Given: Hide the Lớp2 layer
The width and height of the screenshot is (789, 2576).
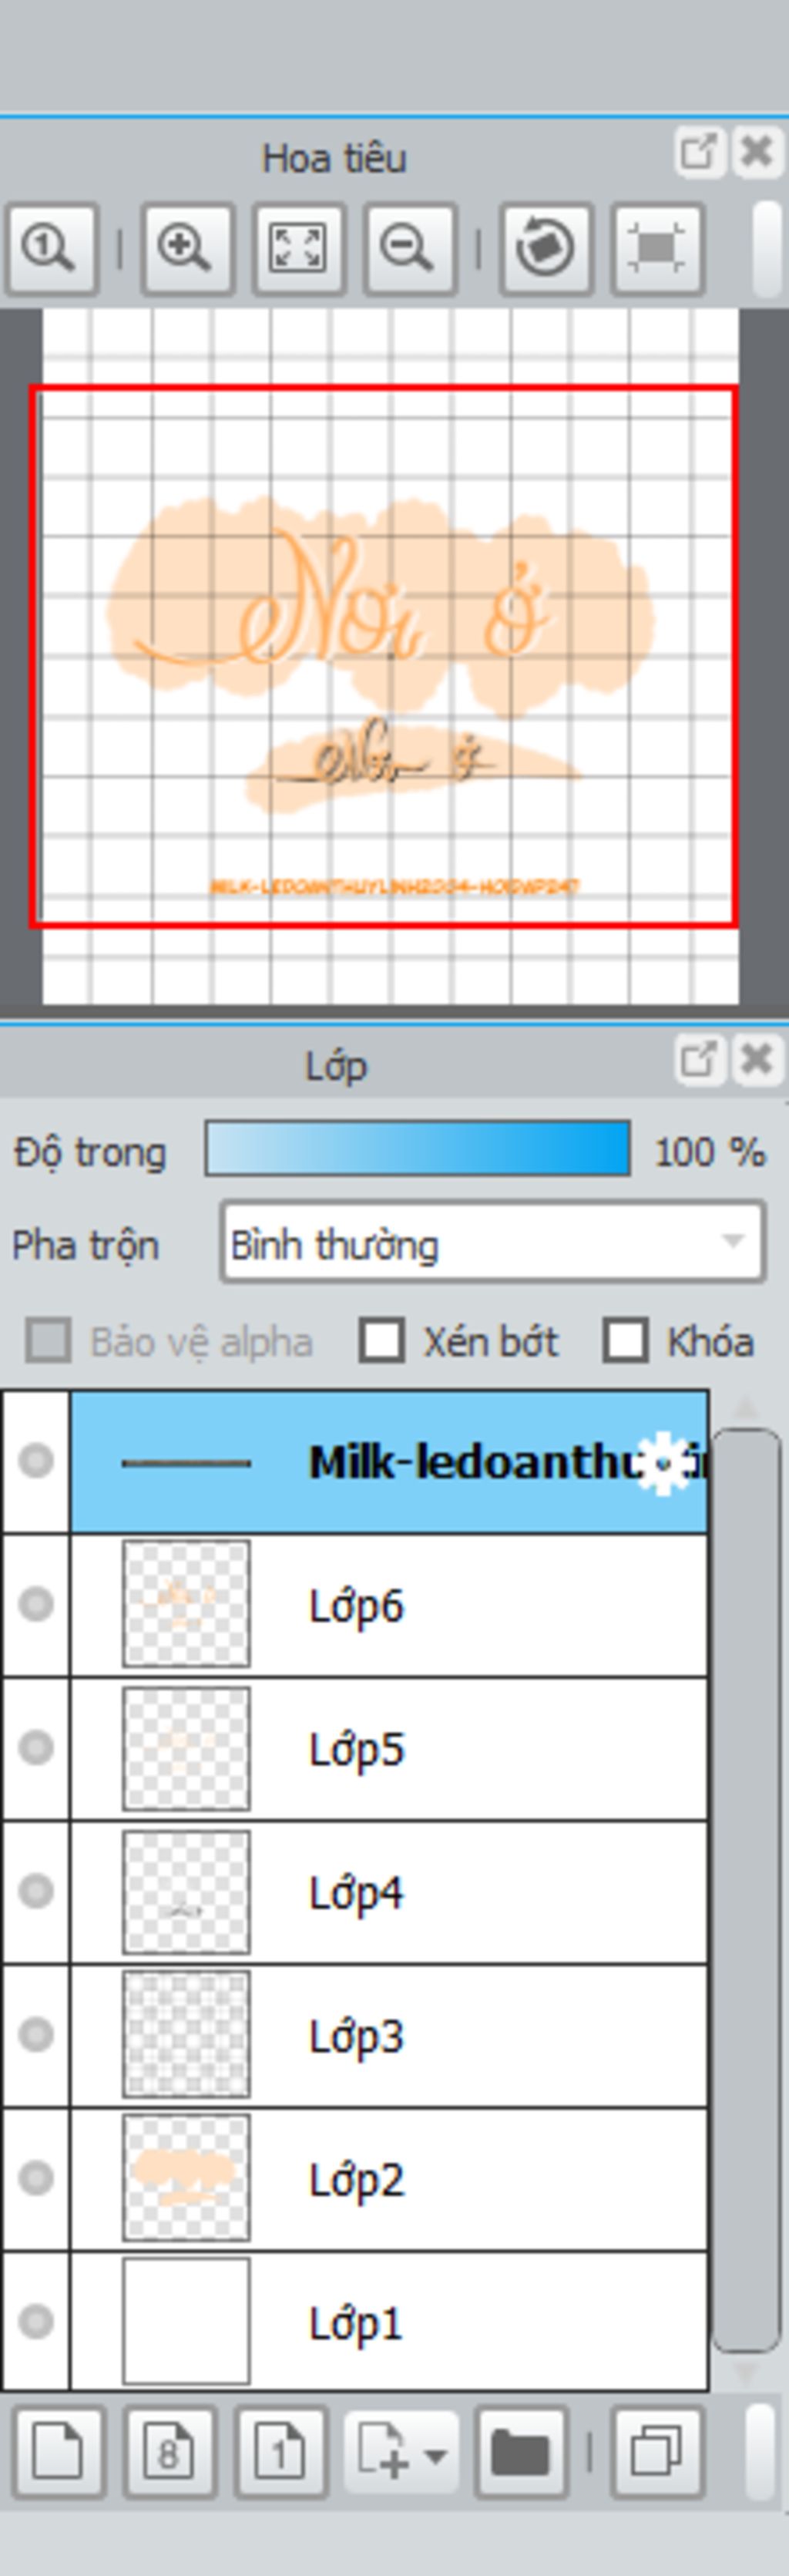Looking at the screenshot, I should coord(37,2178).
